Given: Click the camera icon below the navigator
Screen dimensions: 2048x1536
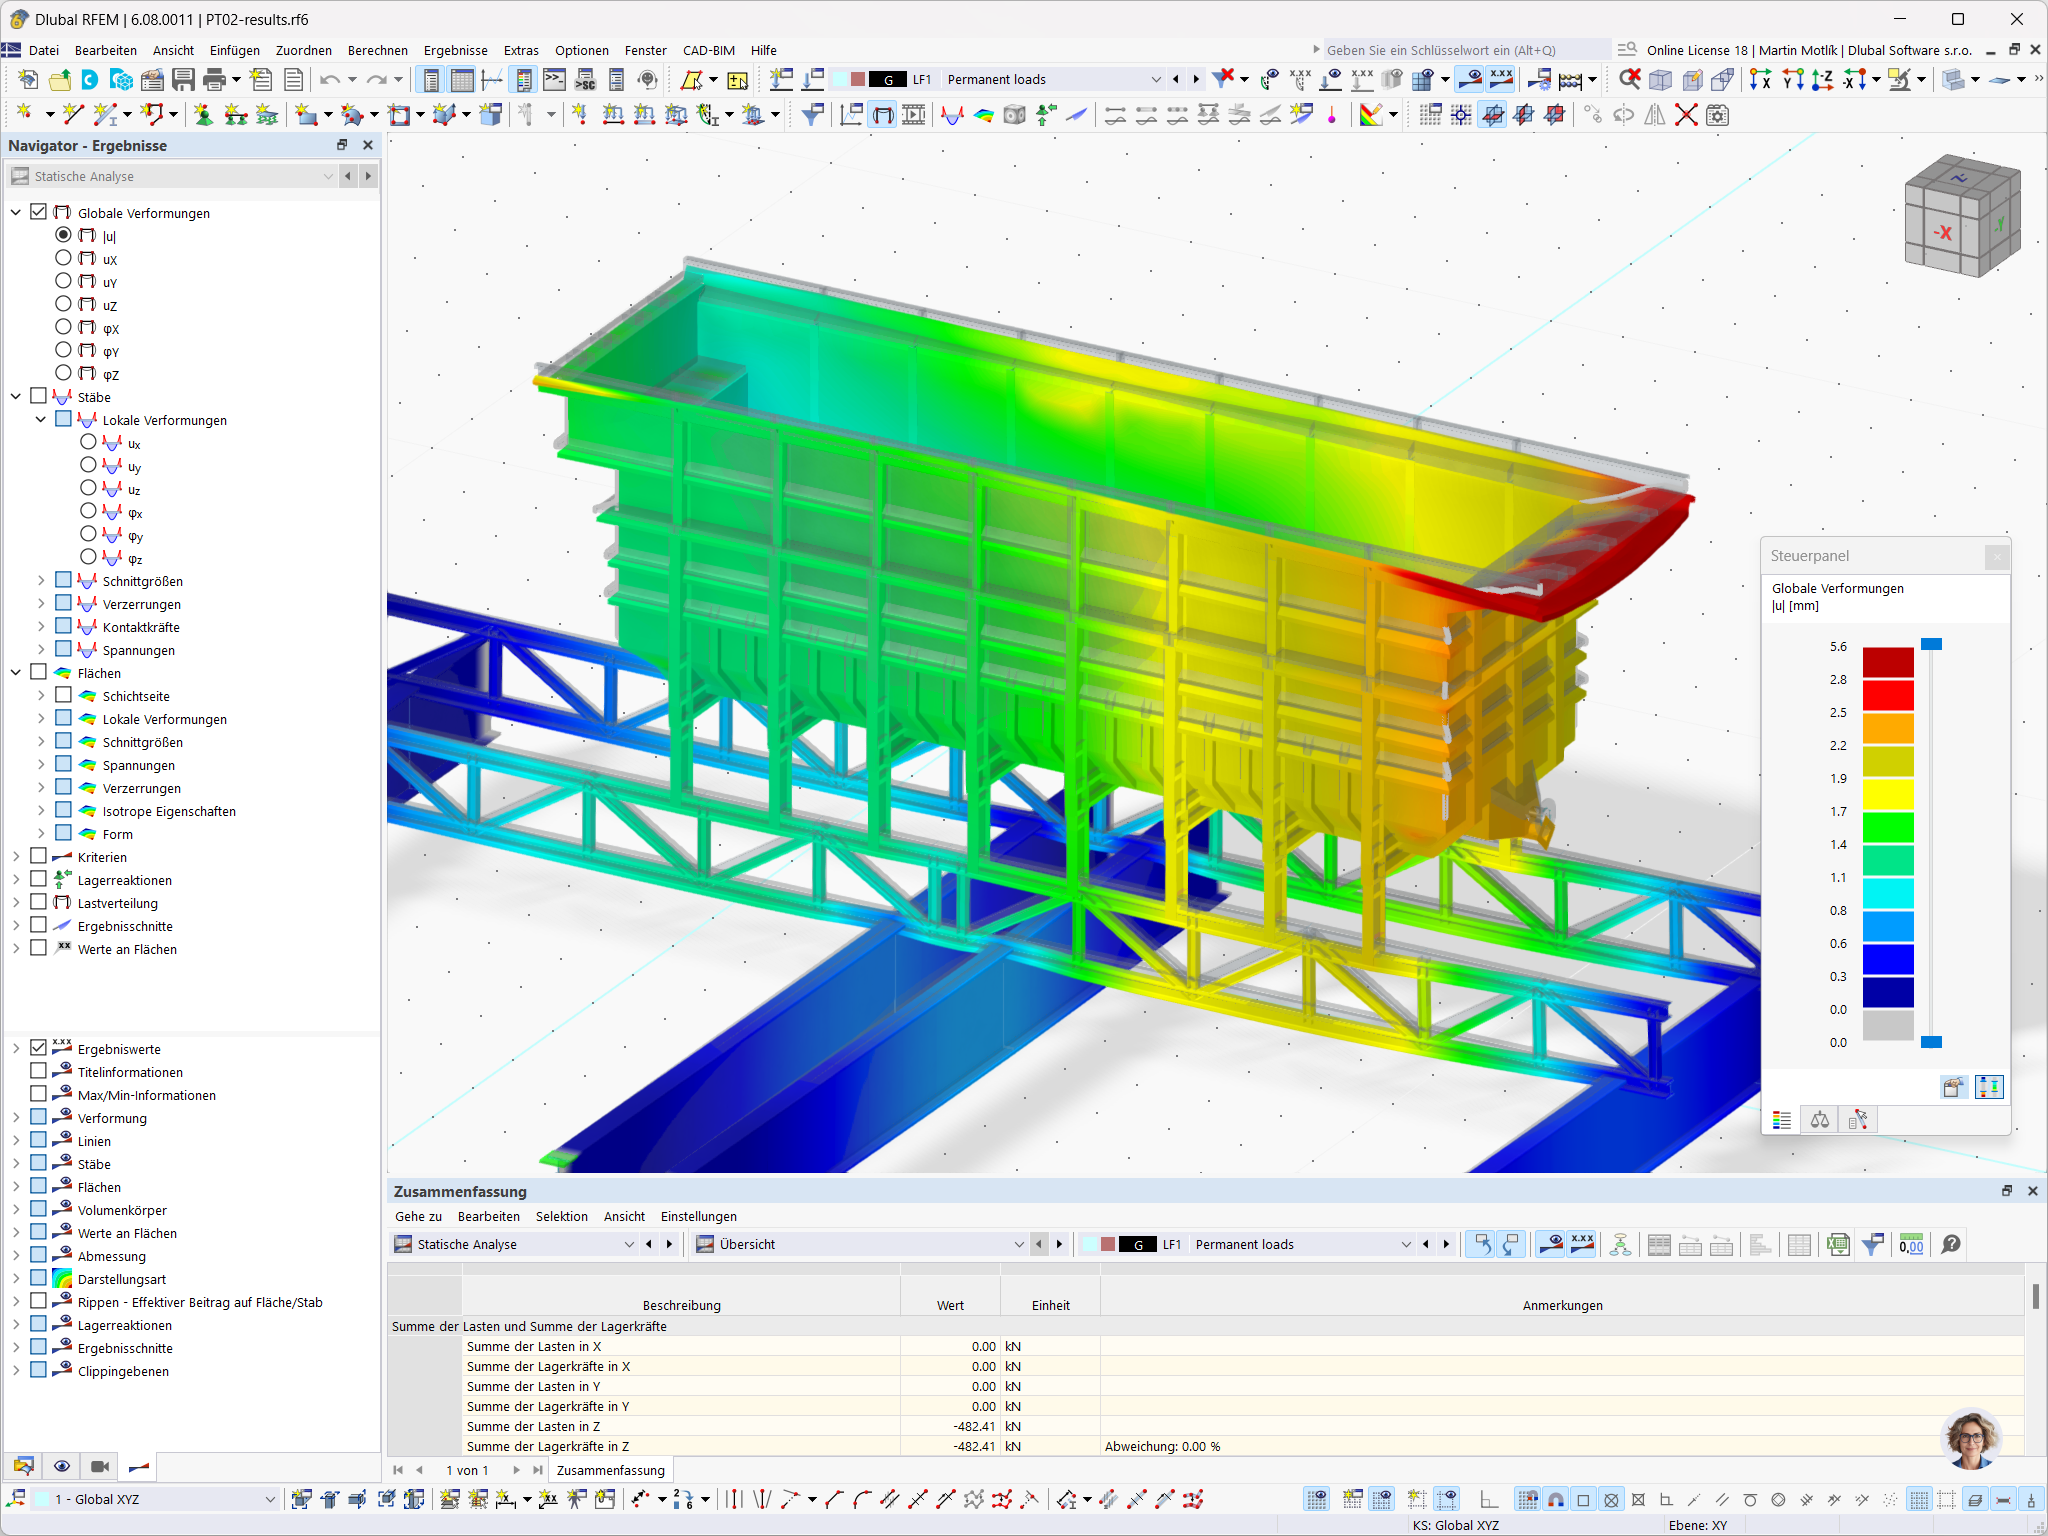Looking at the screenshot, I should (99, 1466).
